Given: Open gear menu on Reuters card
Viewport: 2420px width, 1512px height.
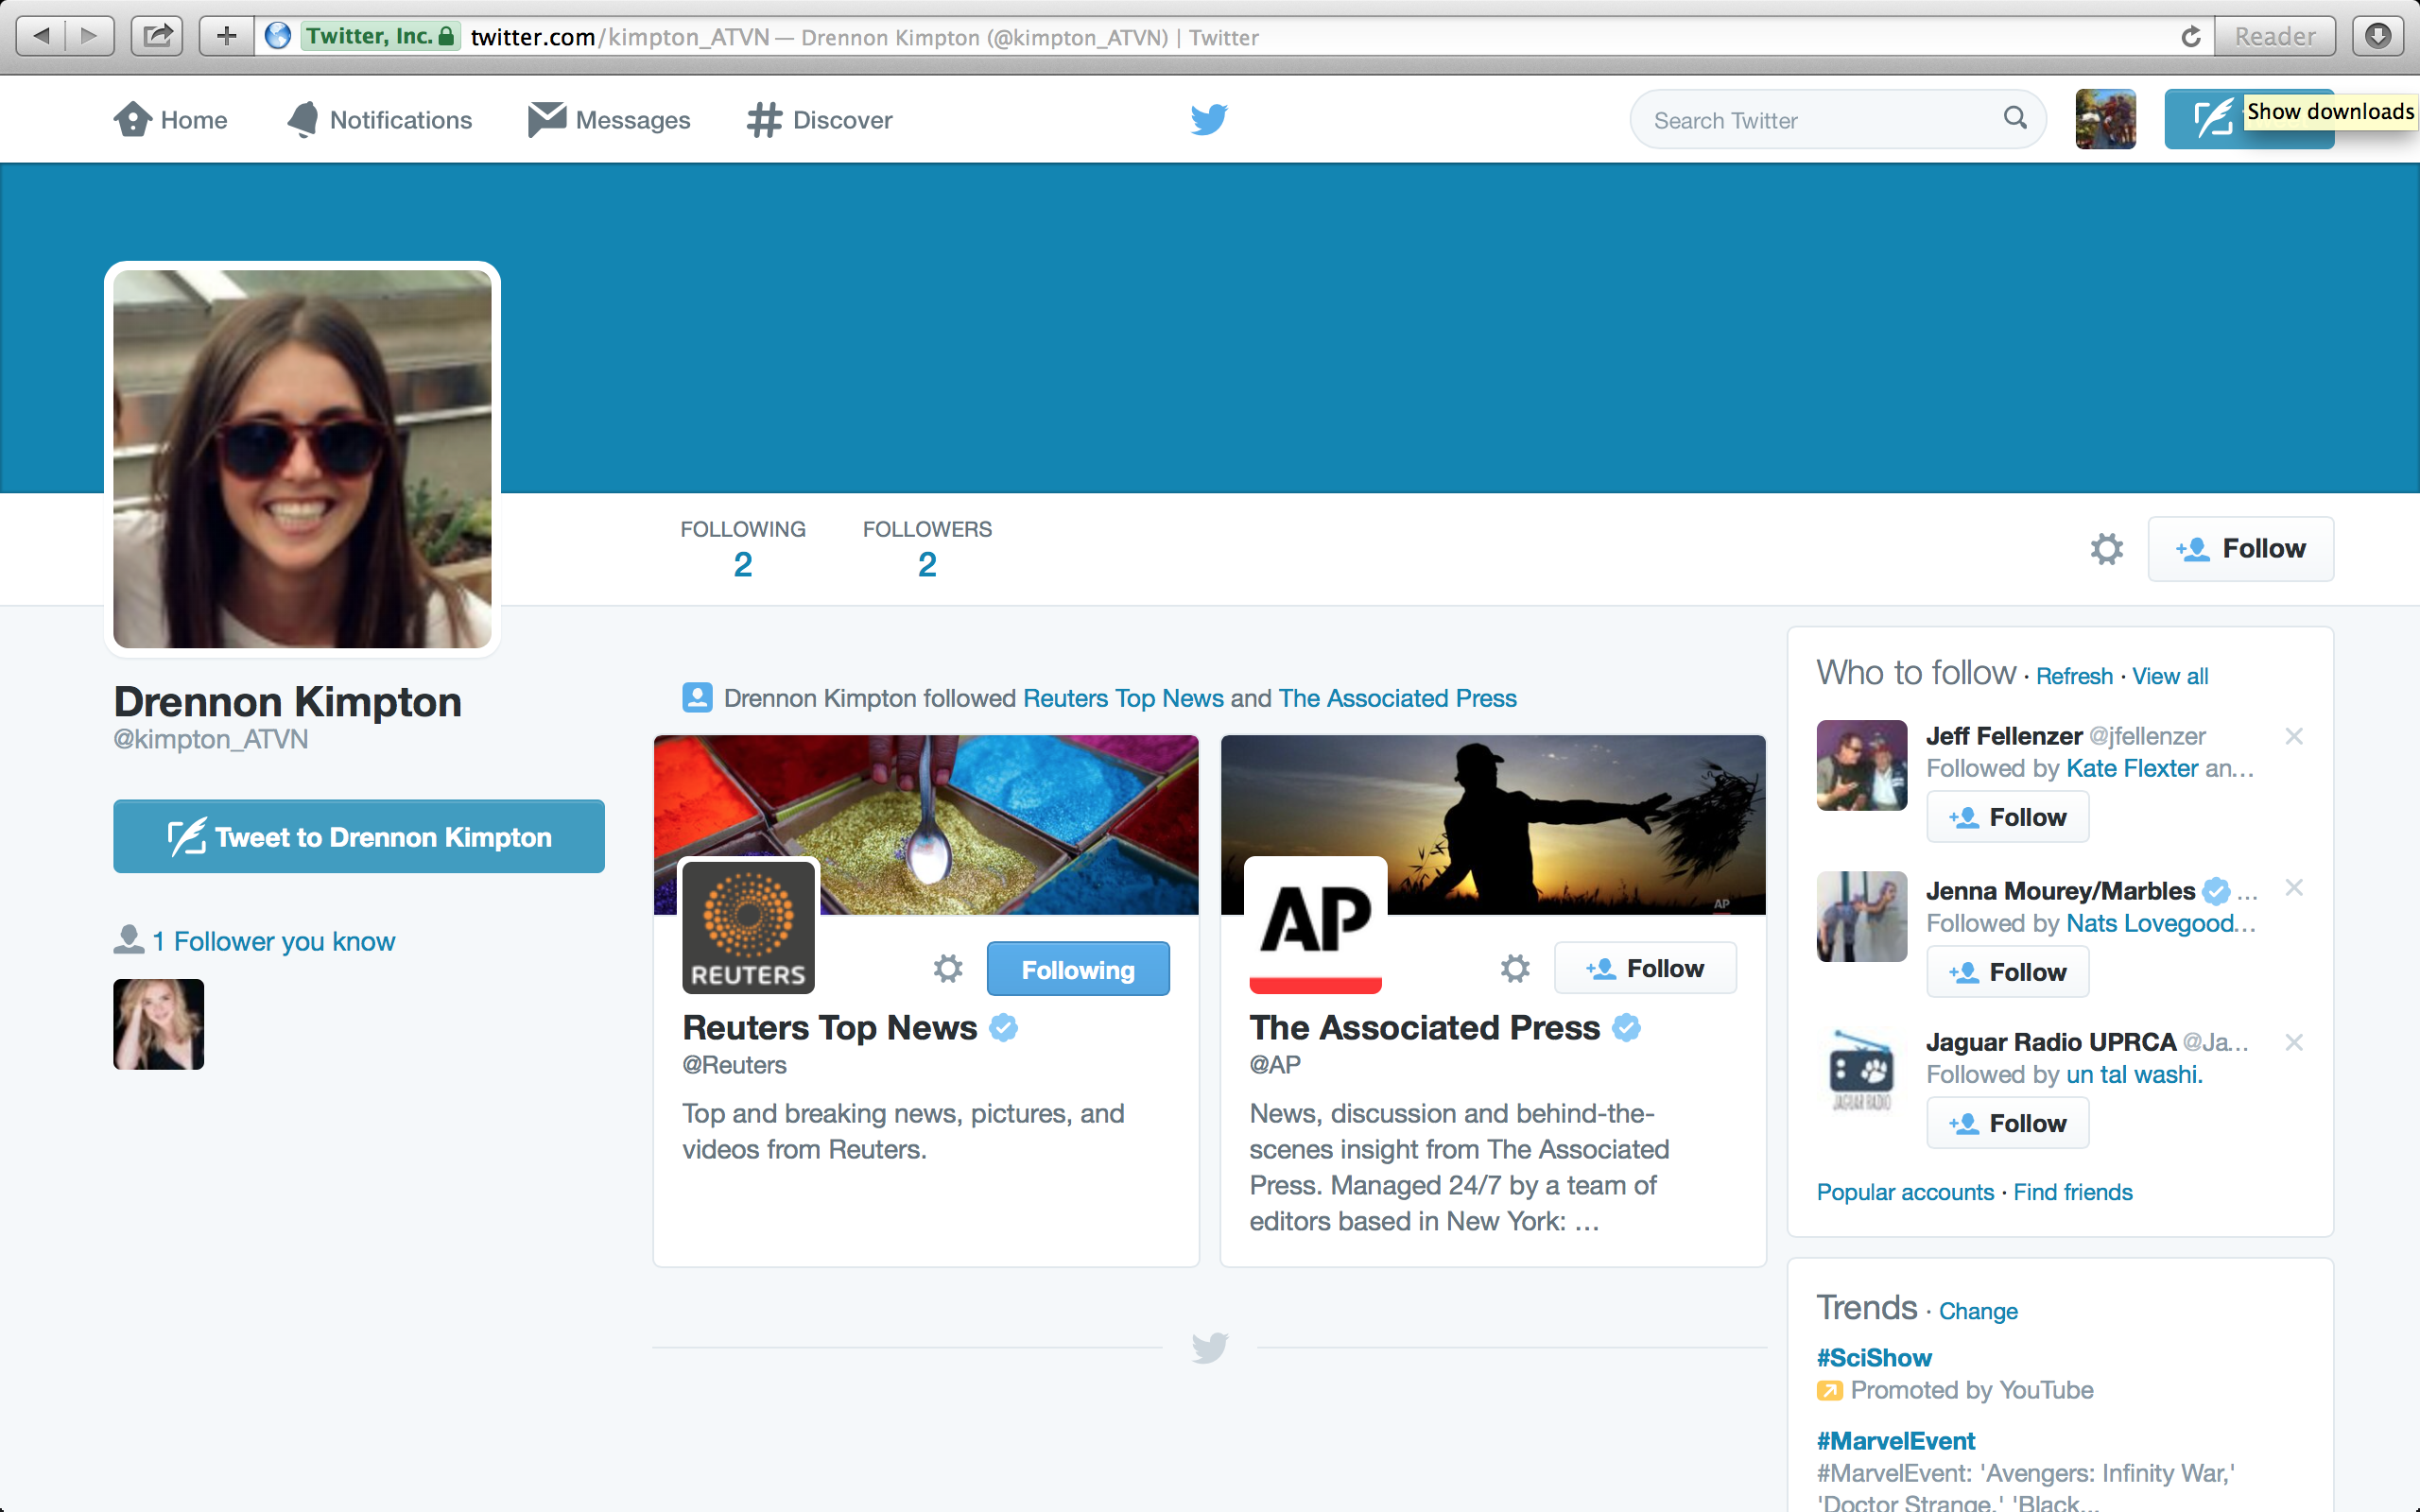Looking at the screenshot, I should [947, 968].
